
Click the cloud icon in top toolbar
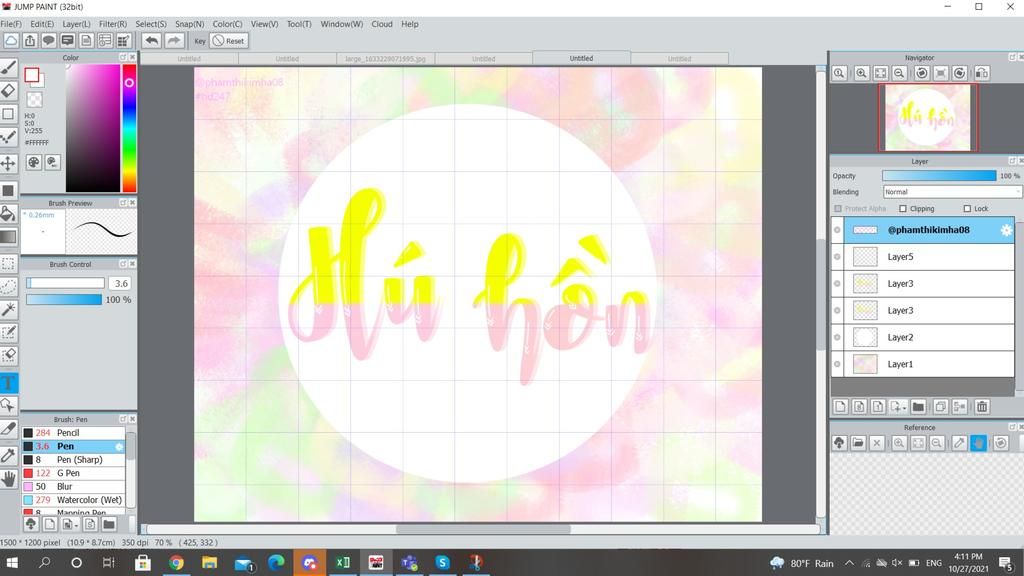click(11, 40)
